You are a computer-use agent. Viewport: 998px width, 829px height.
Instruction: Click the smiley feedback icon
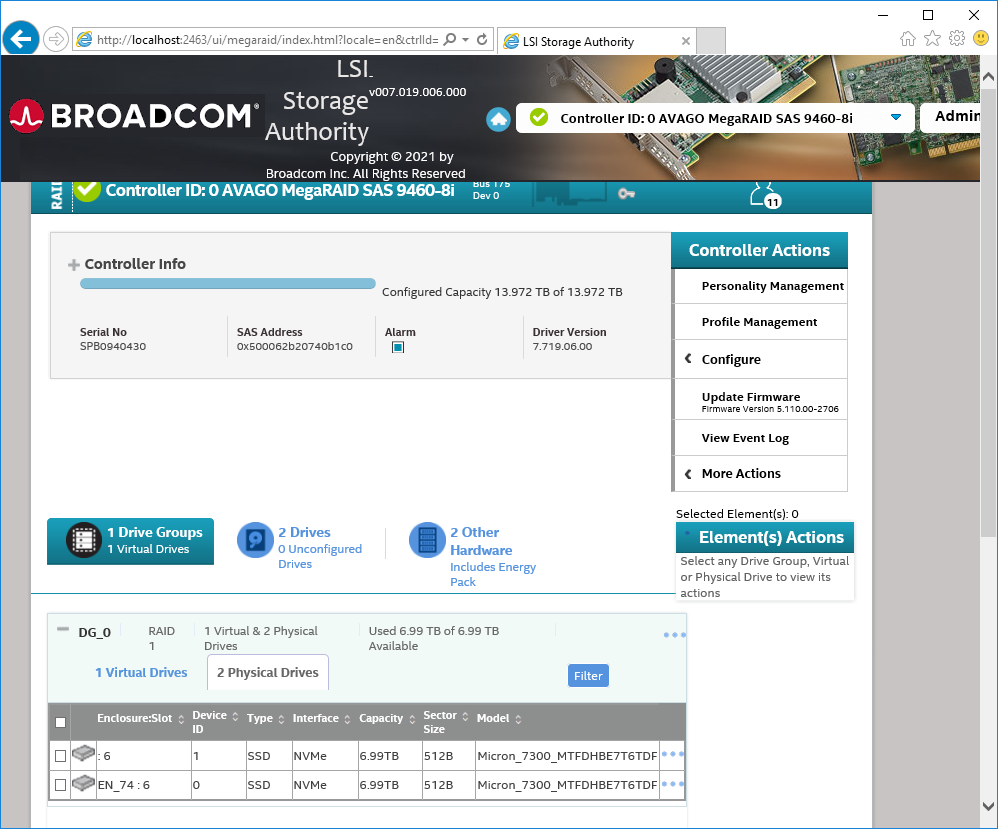click(981, 39)
